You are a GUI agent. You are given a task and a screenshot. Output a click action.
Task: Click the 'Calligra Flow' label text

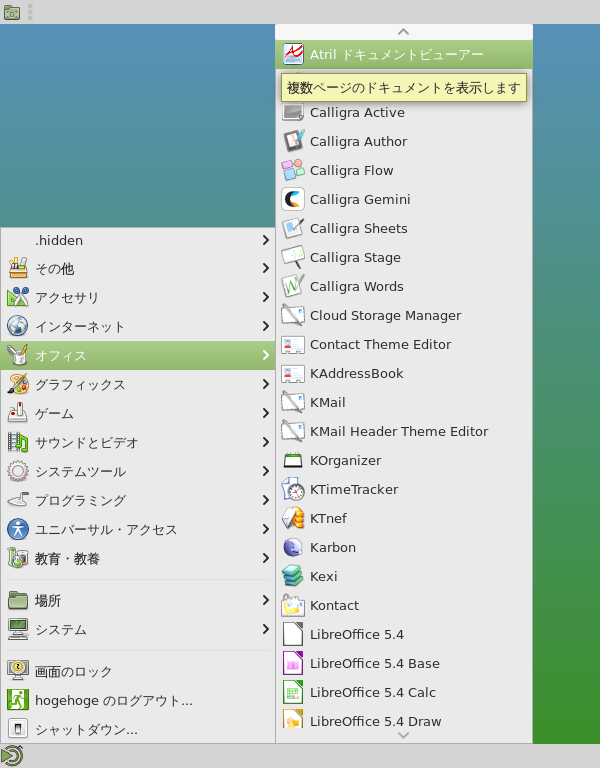point(352,170)
